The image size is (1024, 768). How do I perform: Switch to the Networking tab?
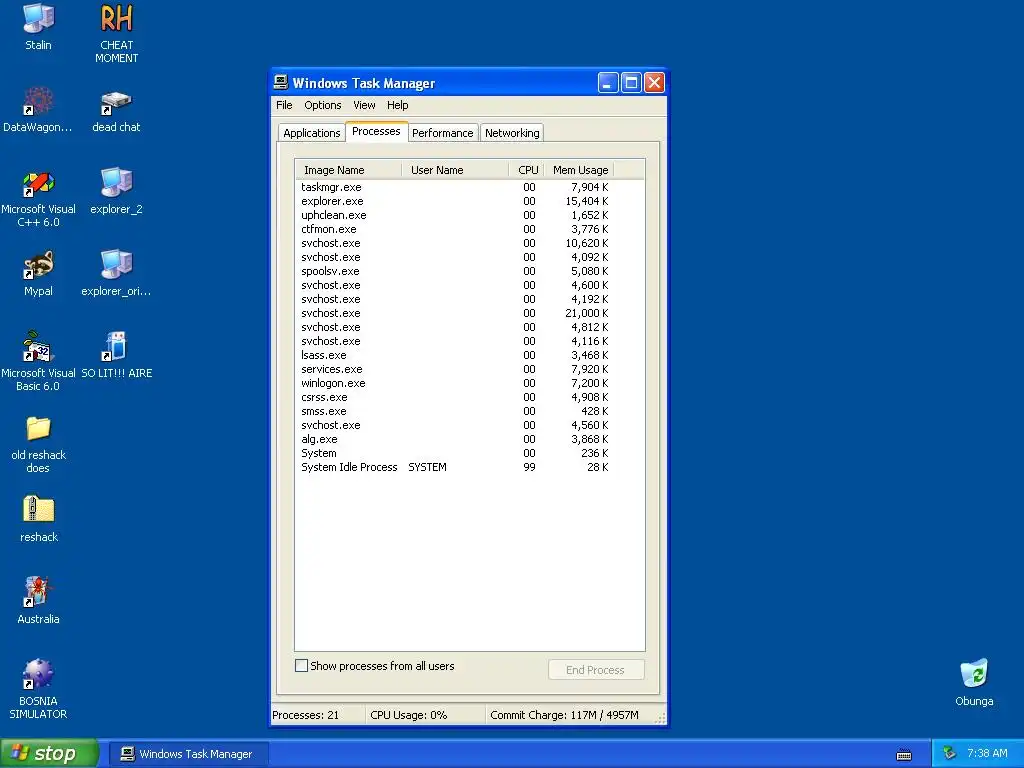[512, 133]
